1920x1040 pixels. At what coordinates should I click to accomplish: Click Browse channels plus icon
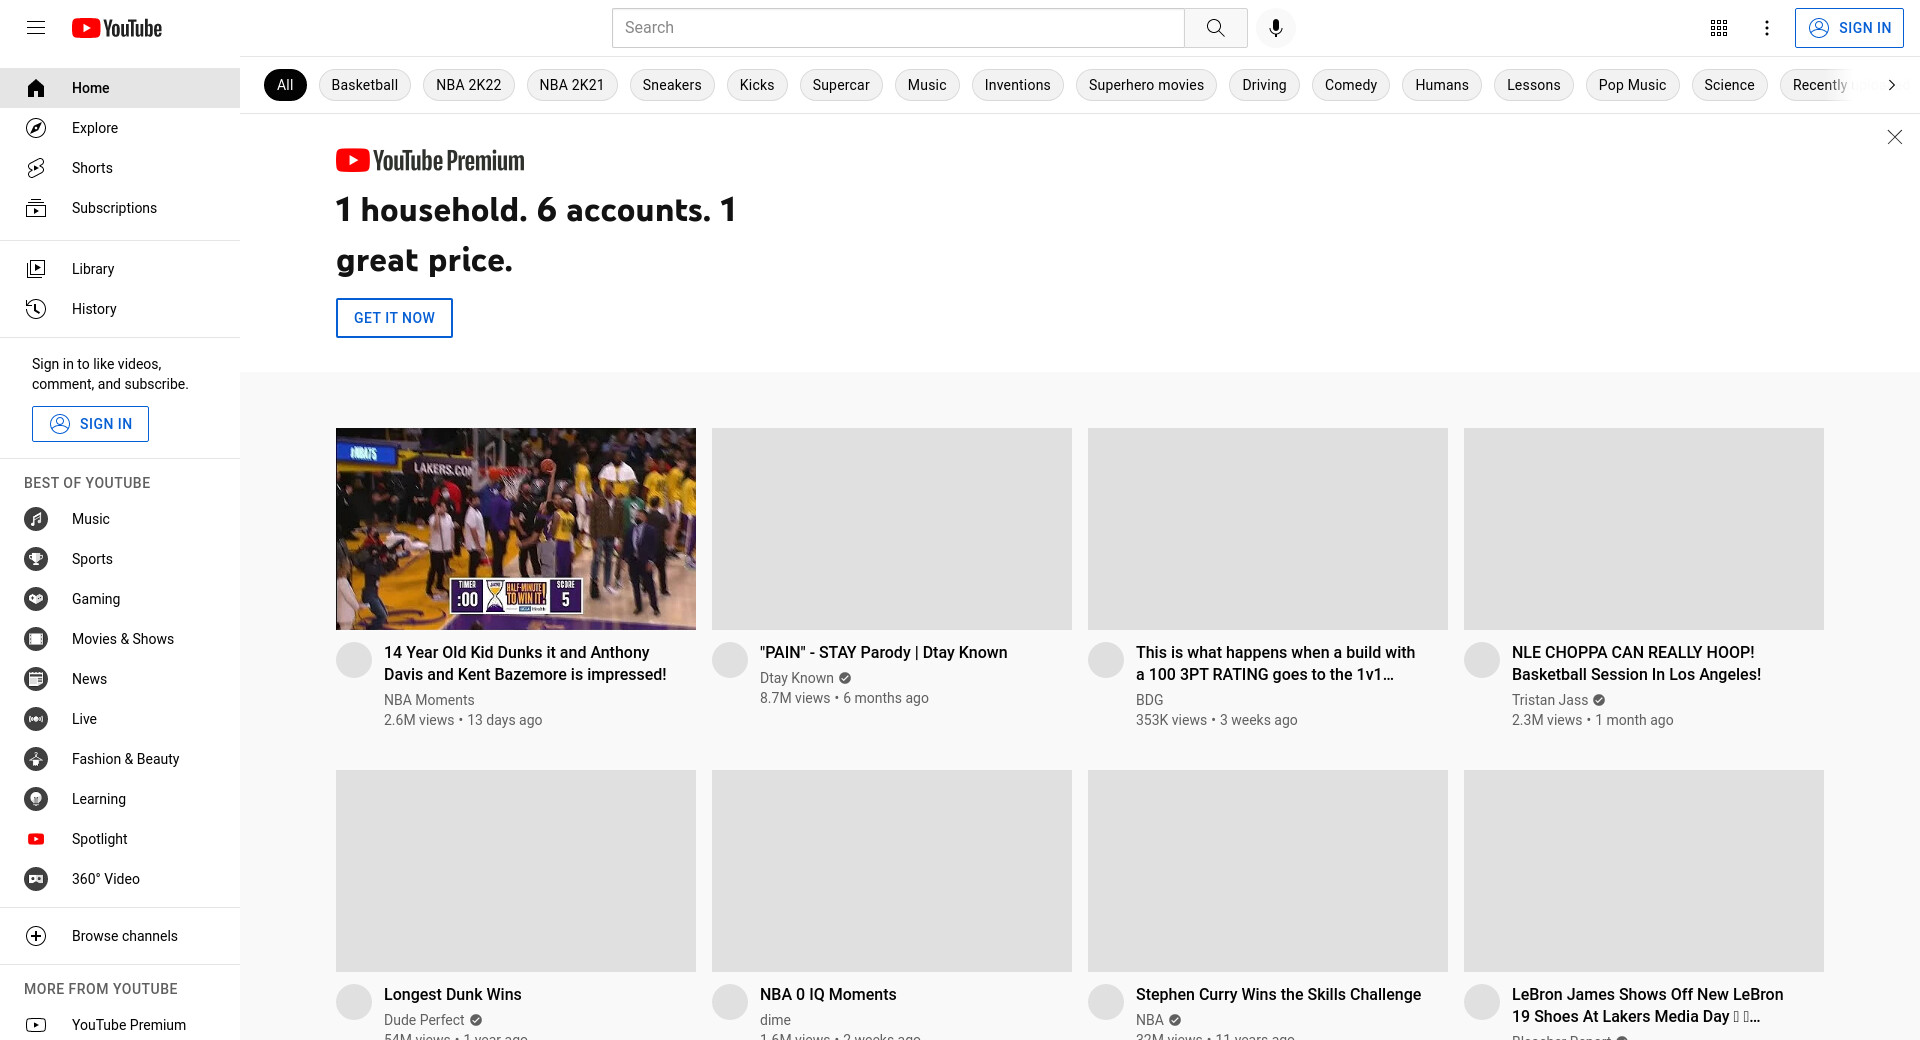(36, 936)
